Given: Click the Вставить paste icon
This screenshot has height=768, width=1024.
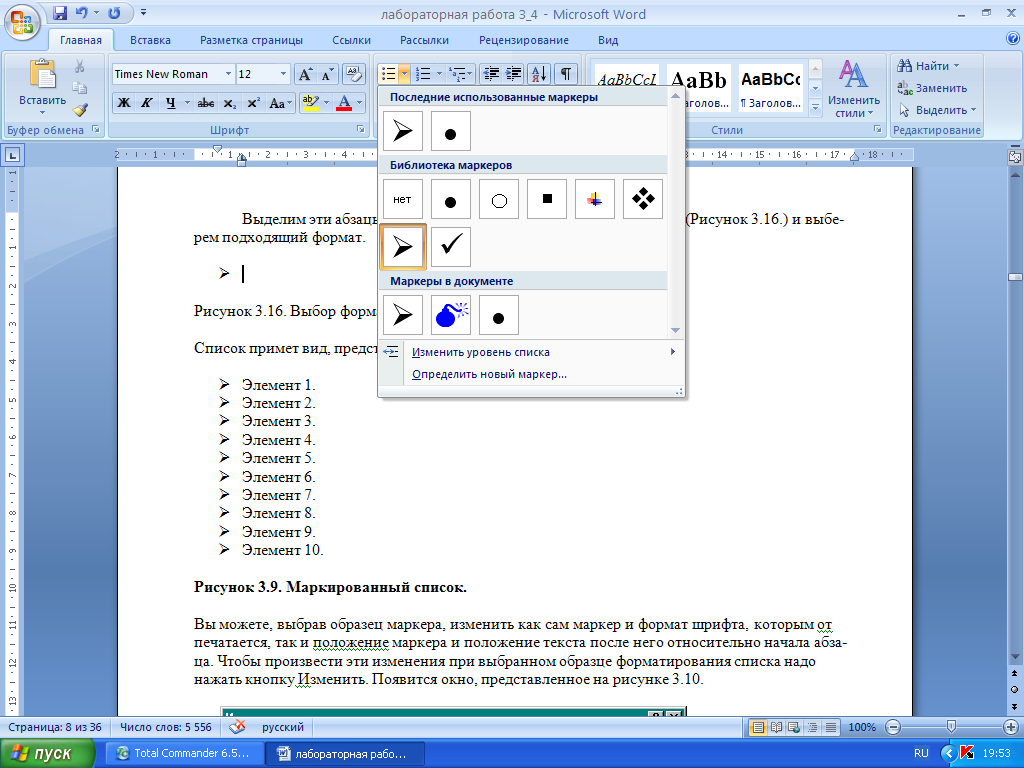Looking at the screenshot, I should 42,74.
